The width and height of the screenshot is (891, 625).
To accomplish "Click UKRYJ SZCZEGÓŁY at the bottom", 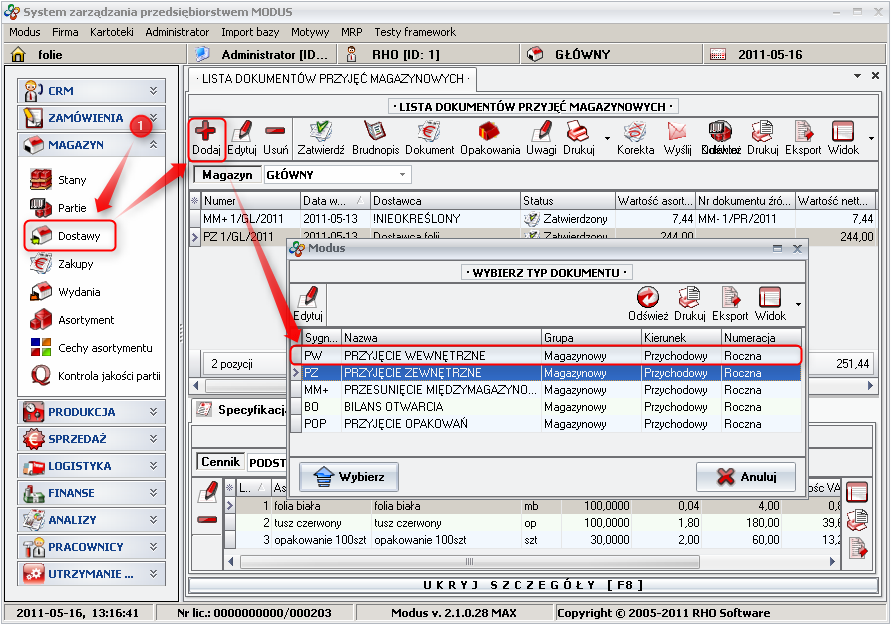I will click(x=536, y=584).
